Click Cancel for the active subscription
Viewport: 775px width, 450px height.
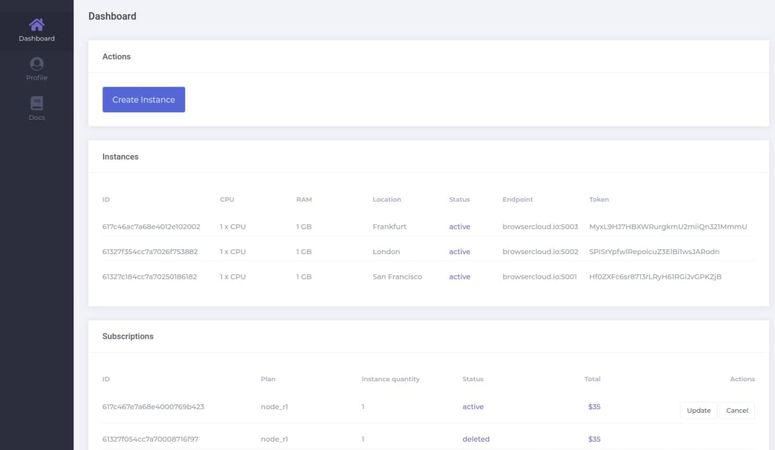[737, 410]
